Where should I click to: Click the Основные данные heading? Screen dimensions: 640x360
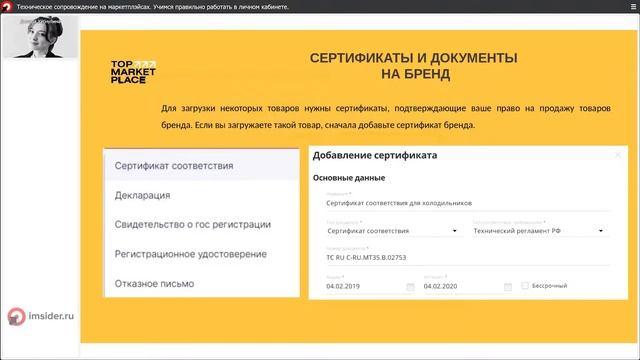[x=349, y=178]
